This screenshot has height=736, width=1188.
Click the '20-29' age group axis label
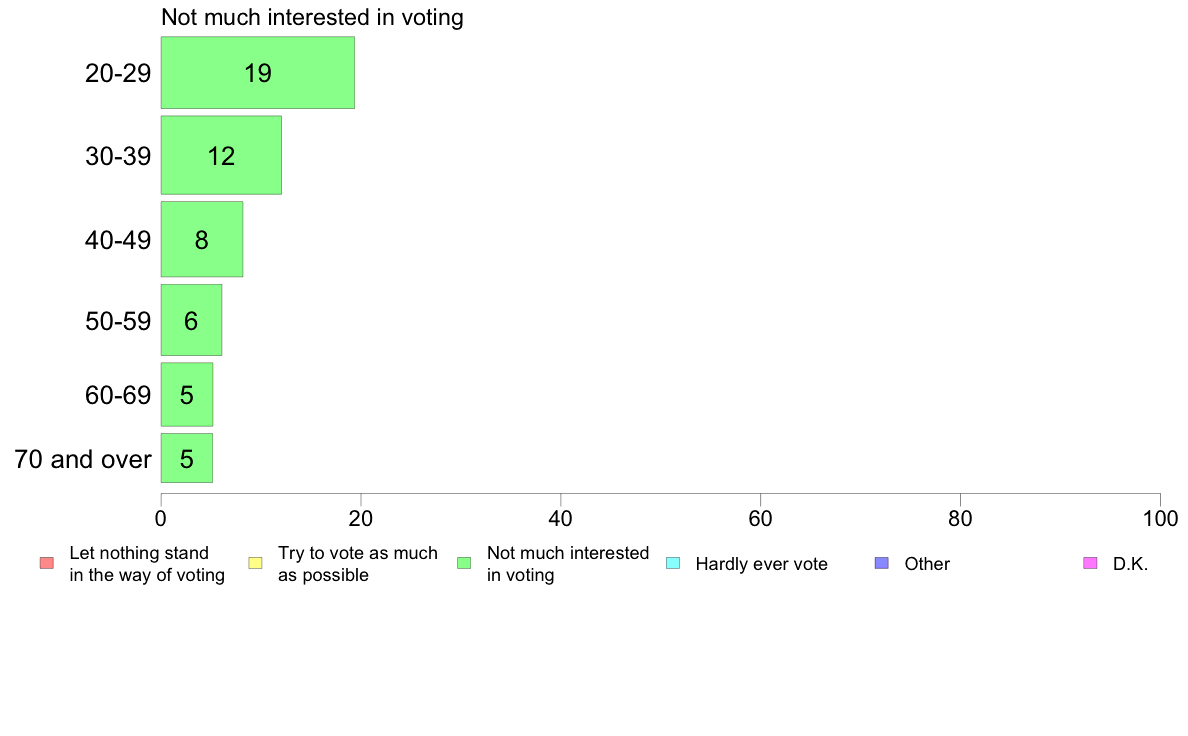tap(118, 73)
